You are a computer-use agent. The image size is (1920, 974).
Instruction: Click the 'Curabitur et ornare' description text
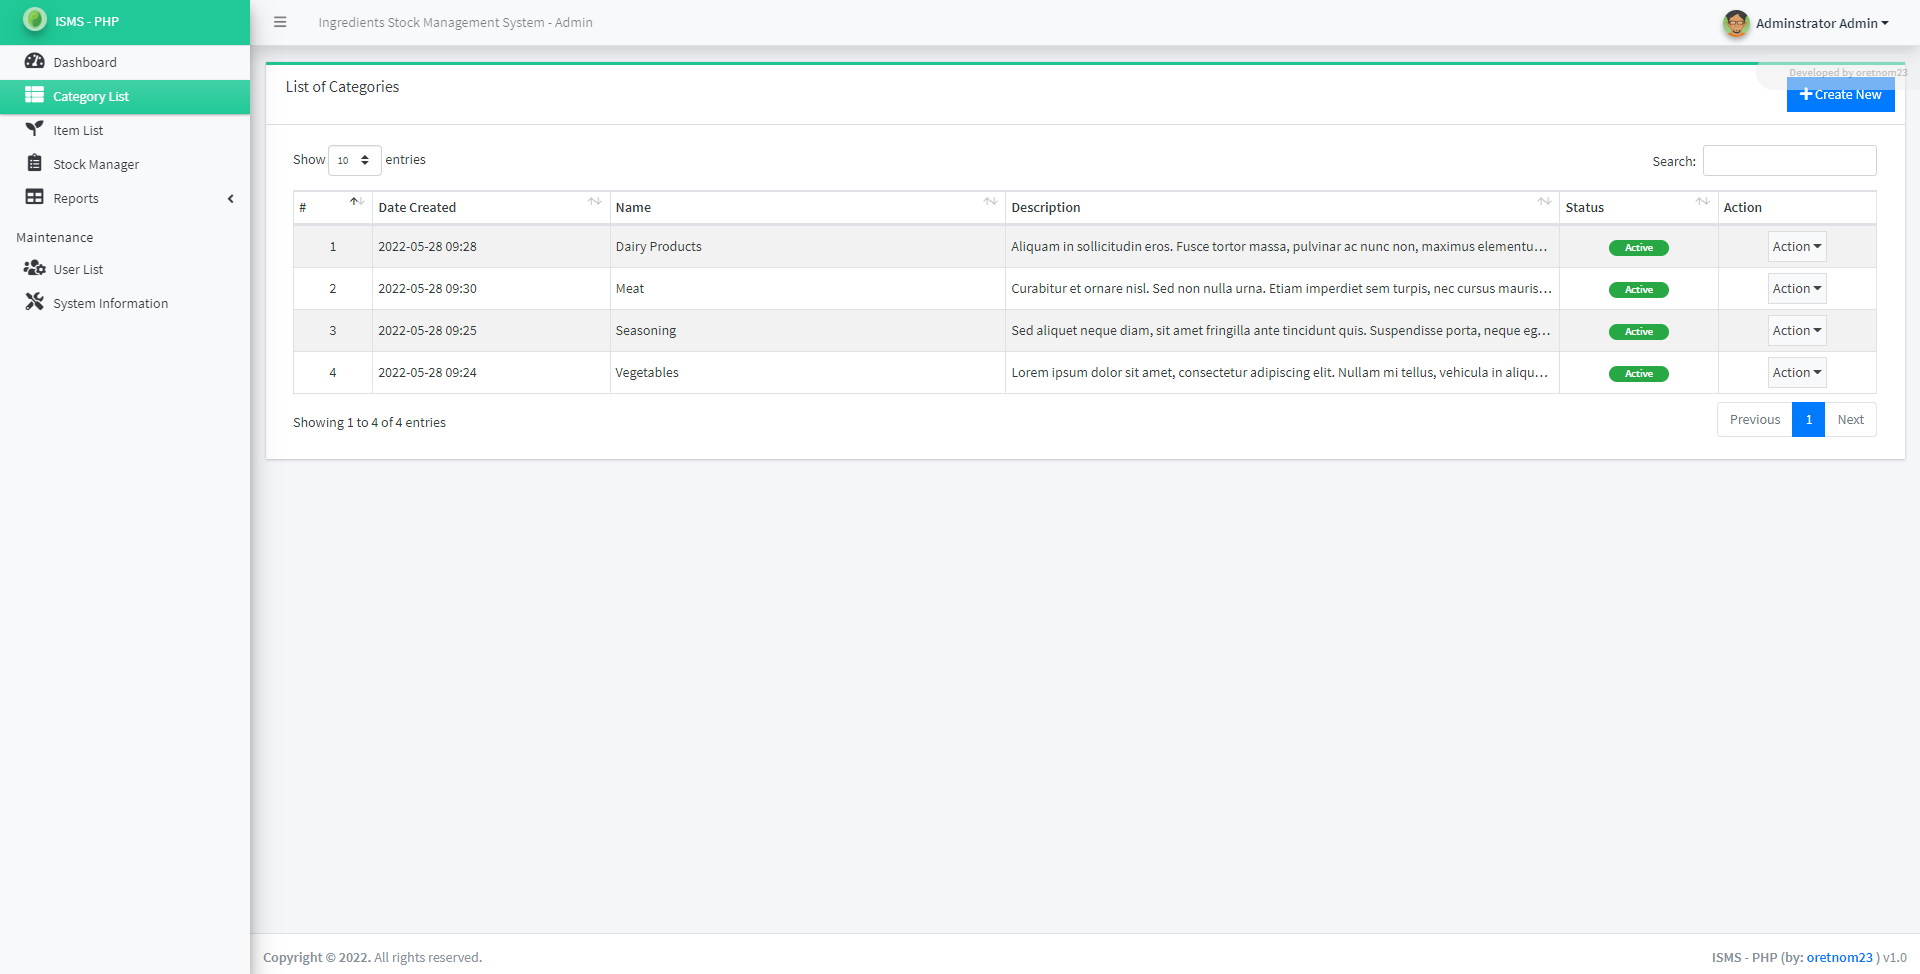[x=1282, y=289]
